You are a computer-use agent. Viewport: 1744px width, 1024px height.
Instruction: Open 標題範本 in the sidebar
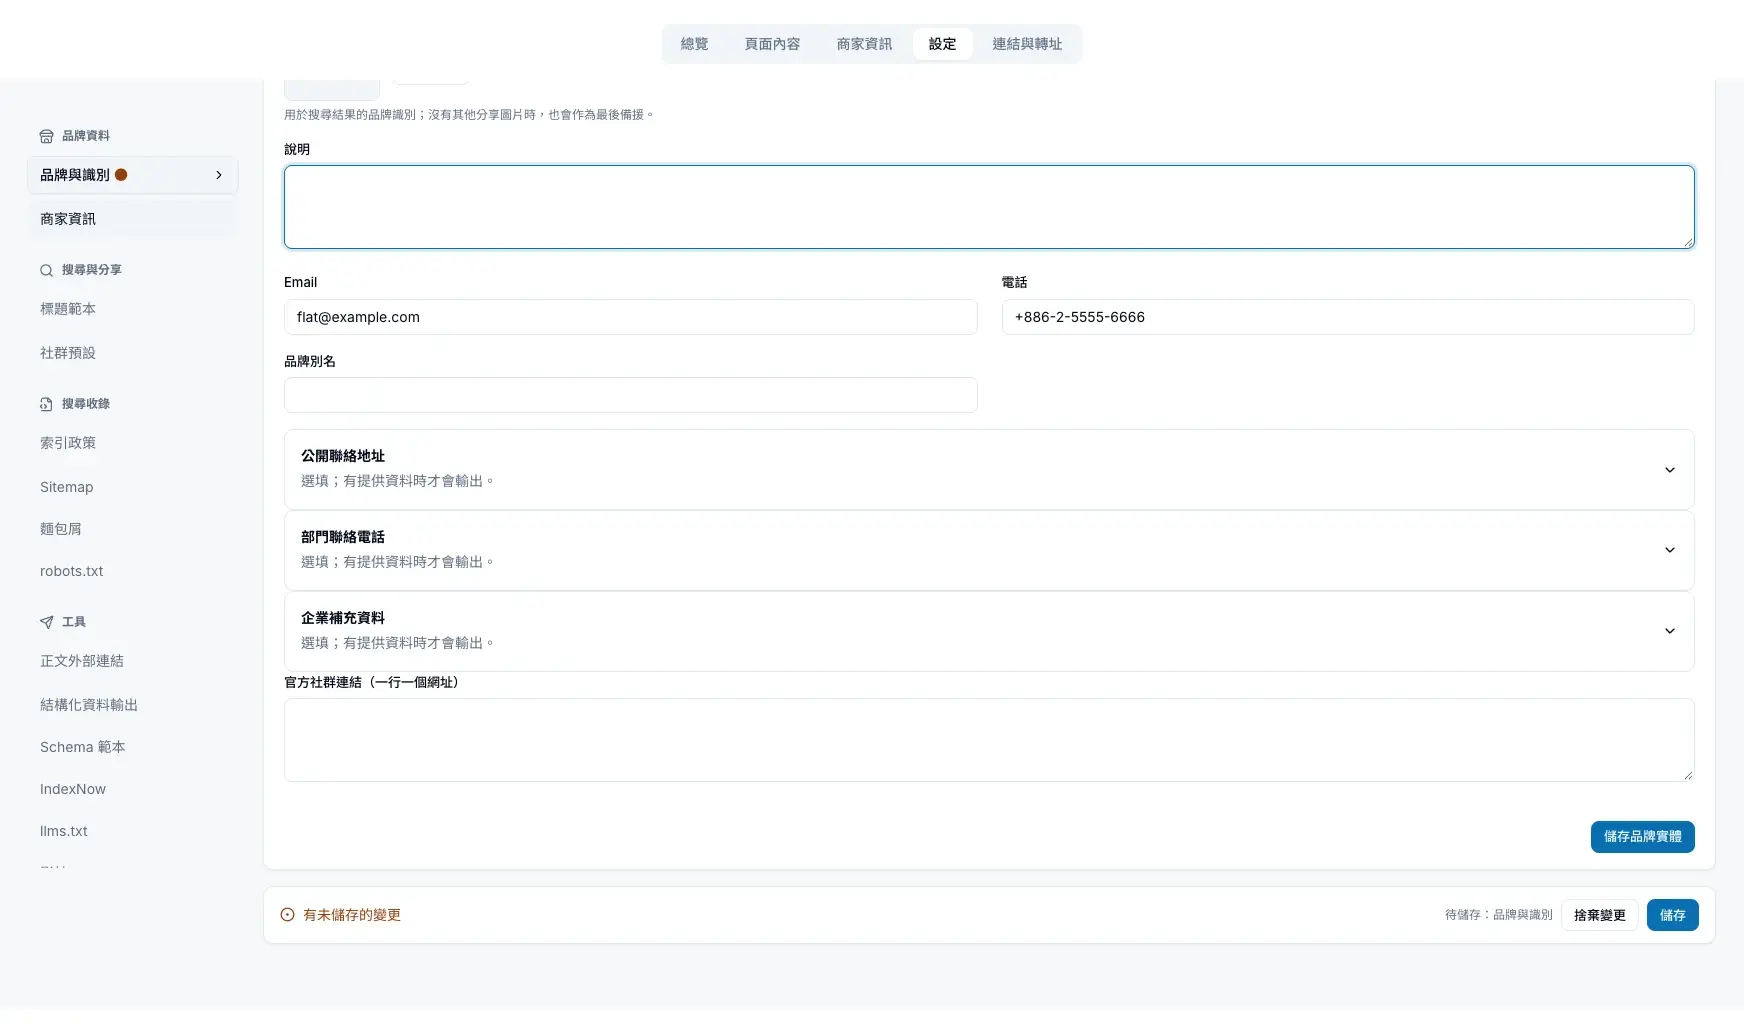tap(132, 309)
